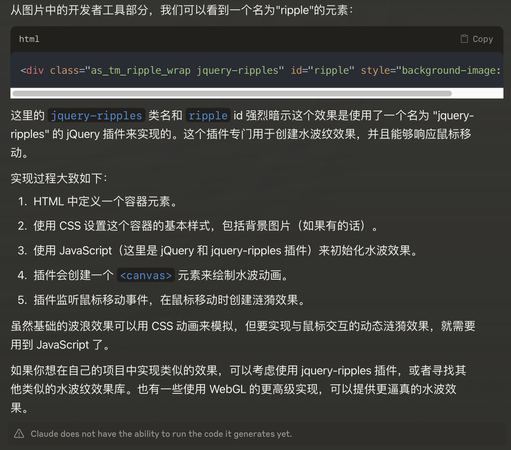Click the div code line in block
This screenshot has width=511, height=450.
(260, 70)
